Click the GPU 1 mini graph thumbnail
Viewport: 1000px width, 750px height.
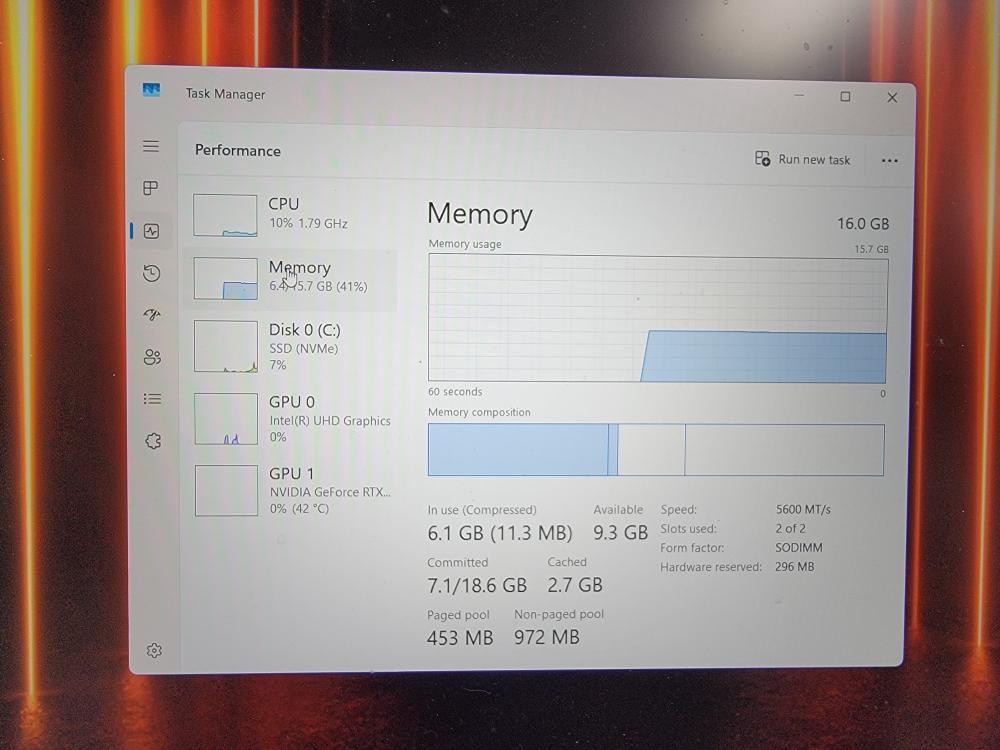226,490
